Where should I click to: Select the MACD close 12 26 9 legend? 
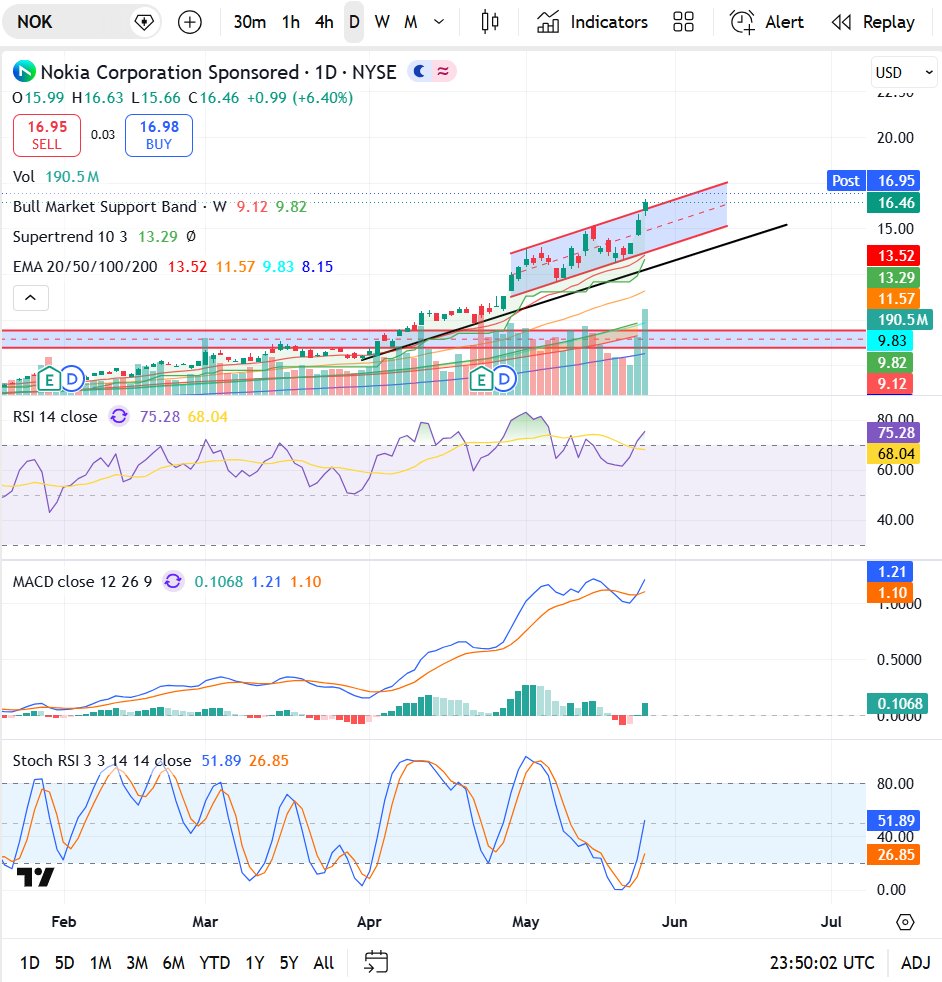click(82, 582)
